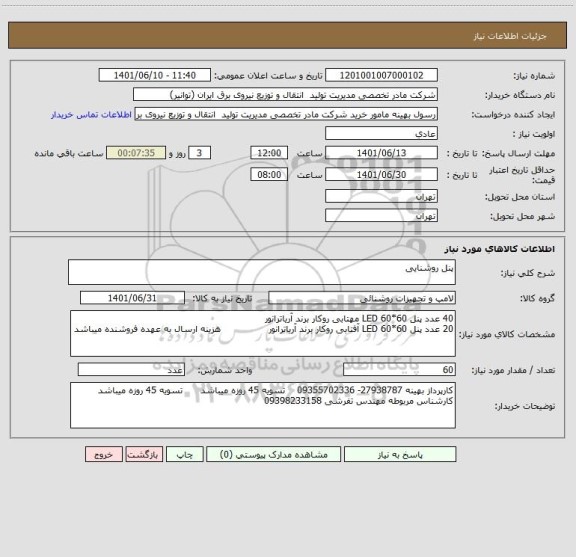This screenshot has width=576, height=557.
Task: Click the بازگشت back button
Action: click(144, 454)
